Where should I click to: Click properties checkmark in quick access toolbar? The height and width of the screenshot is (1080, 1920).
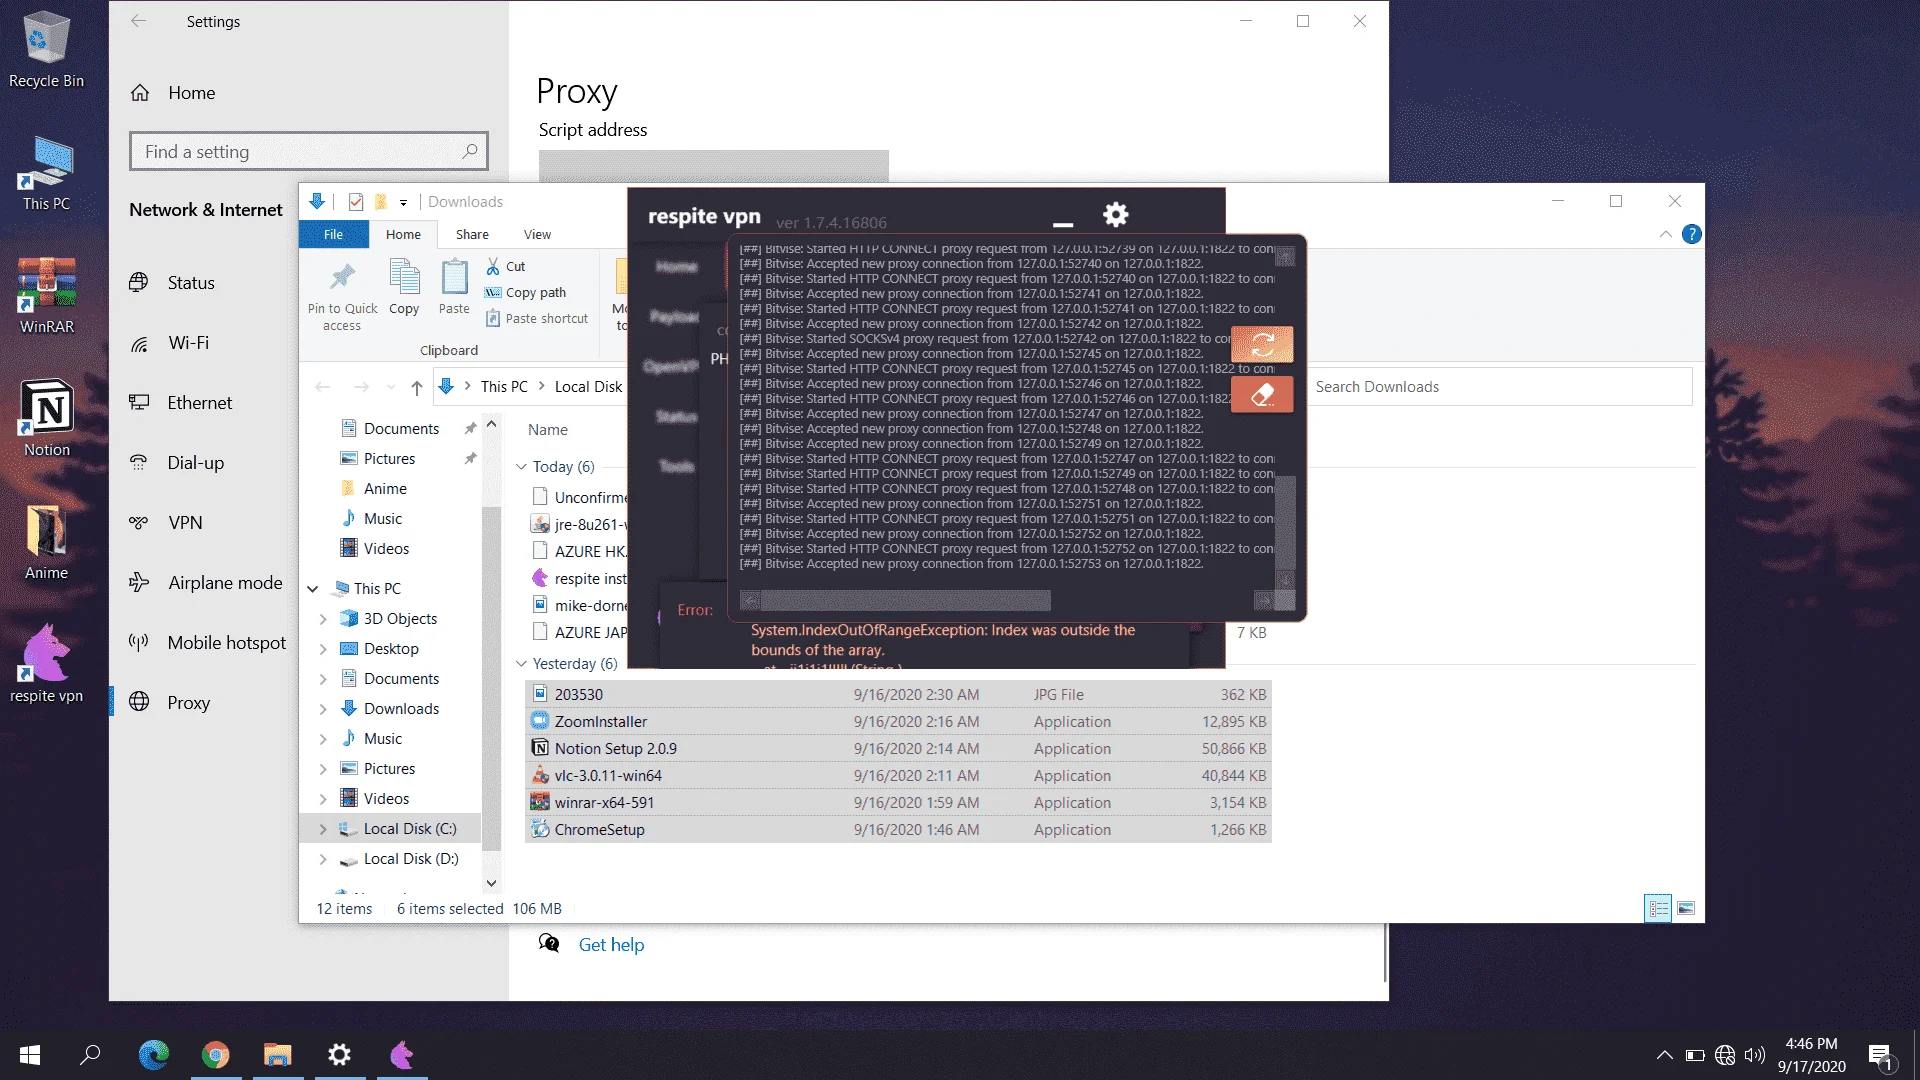355,202
